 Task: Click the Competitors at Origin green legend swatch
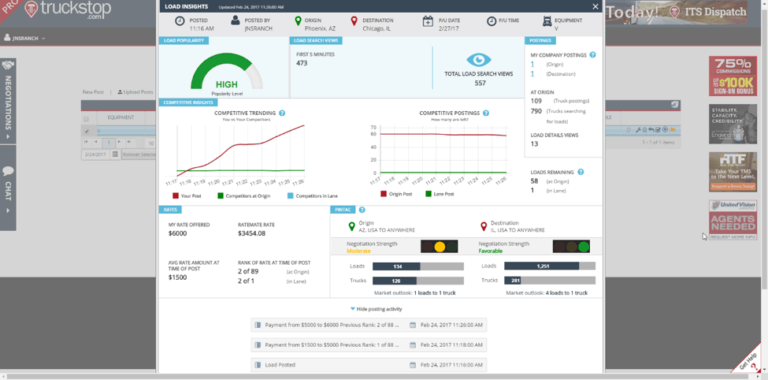point(220,196)
